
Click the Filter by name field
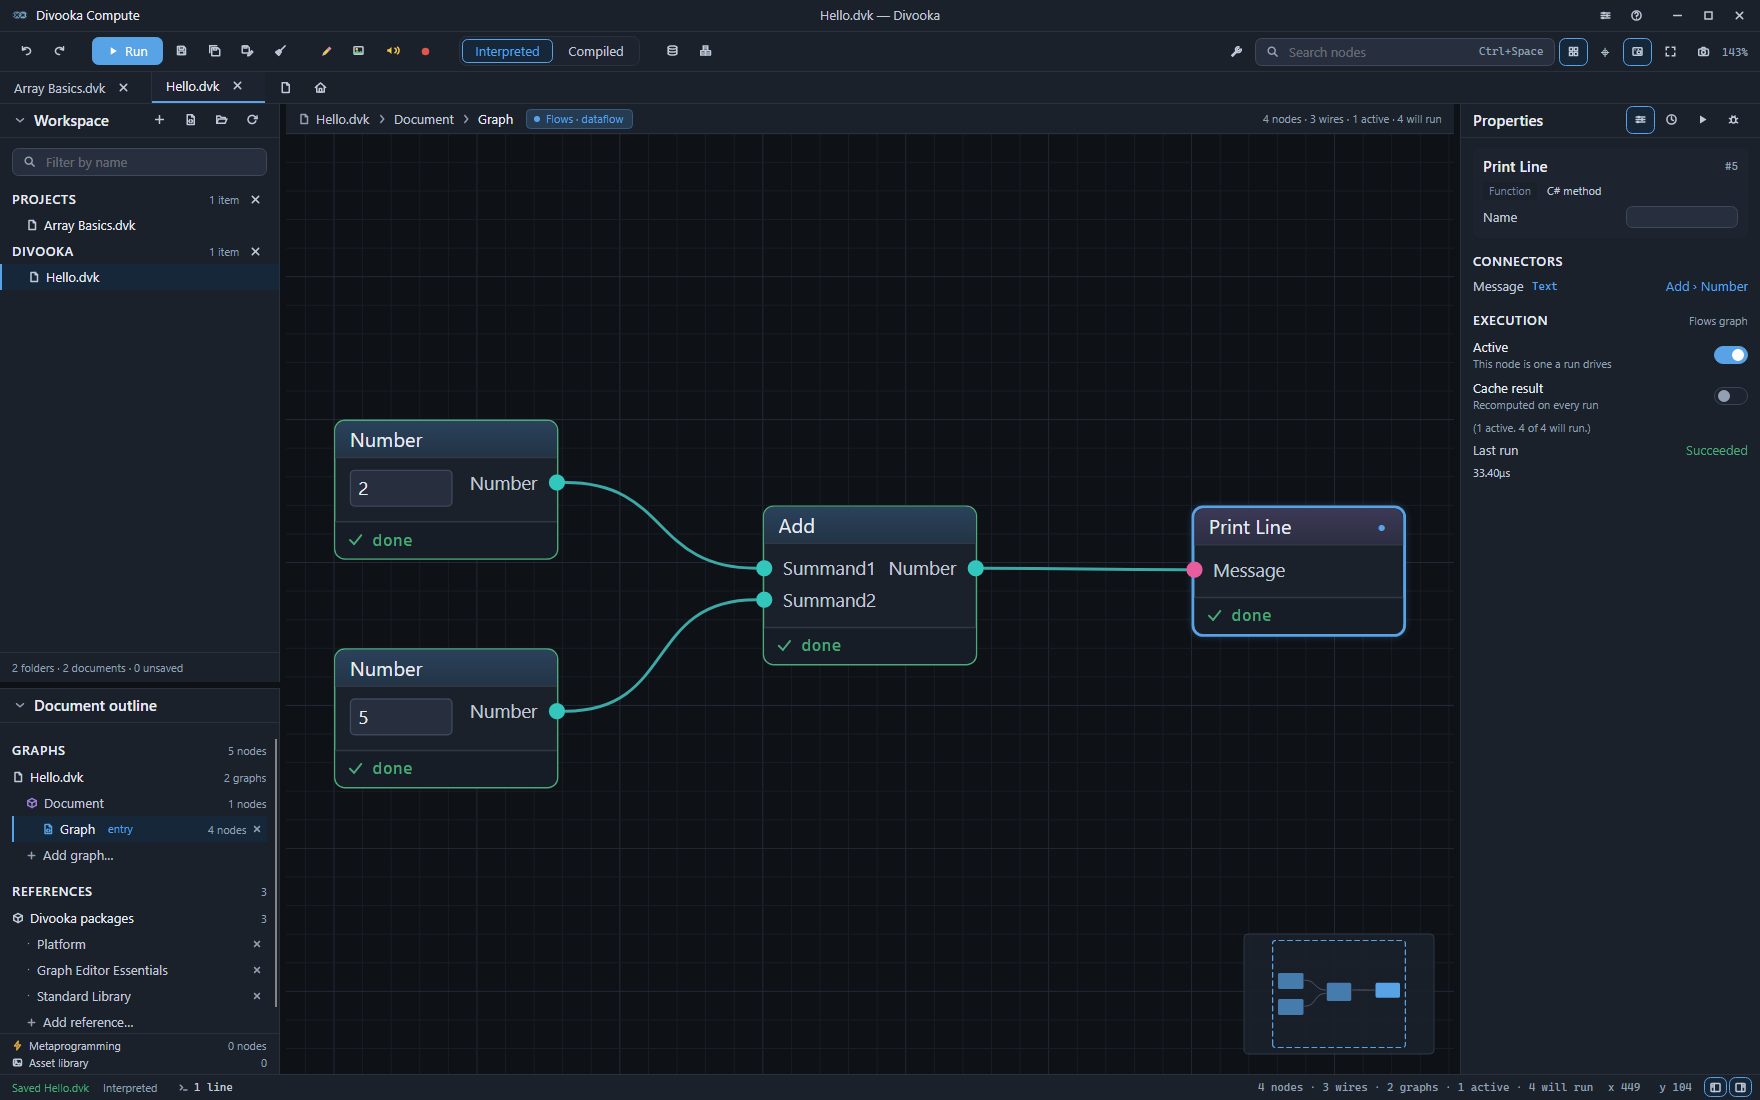[x=139, y=162]
